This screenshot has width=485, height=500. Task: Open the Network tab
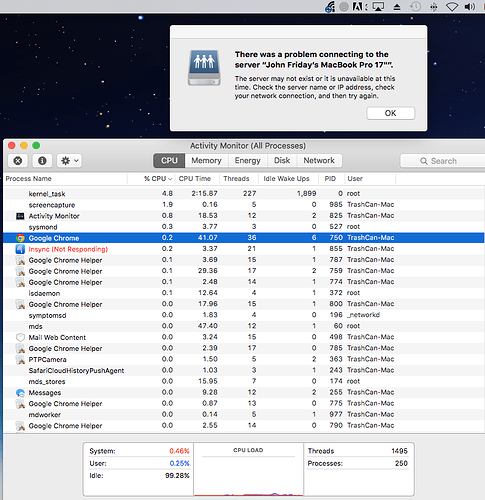pos(319,161)
